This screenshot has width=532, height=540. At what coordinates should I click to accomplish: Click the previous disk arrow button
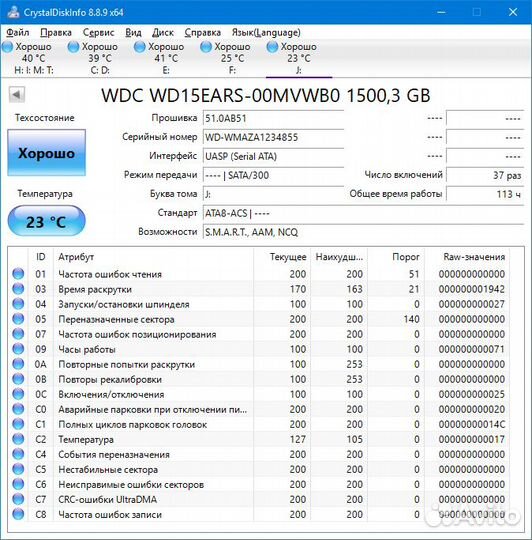(17, 94)
